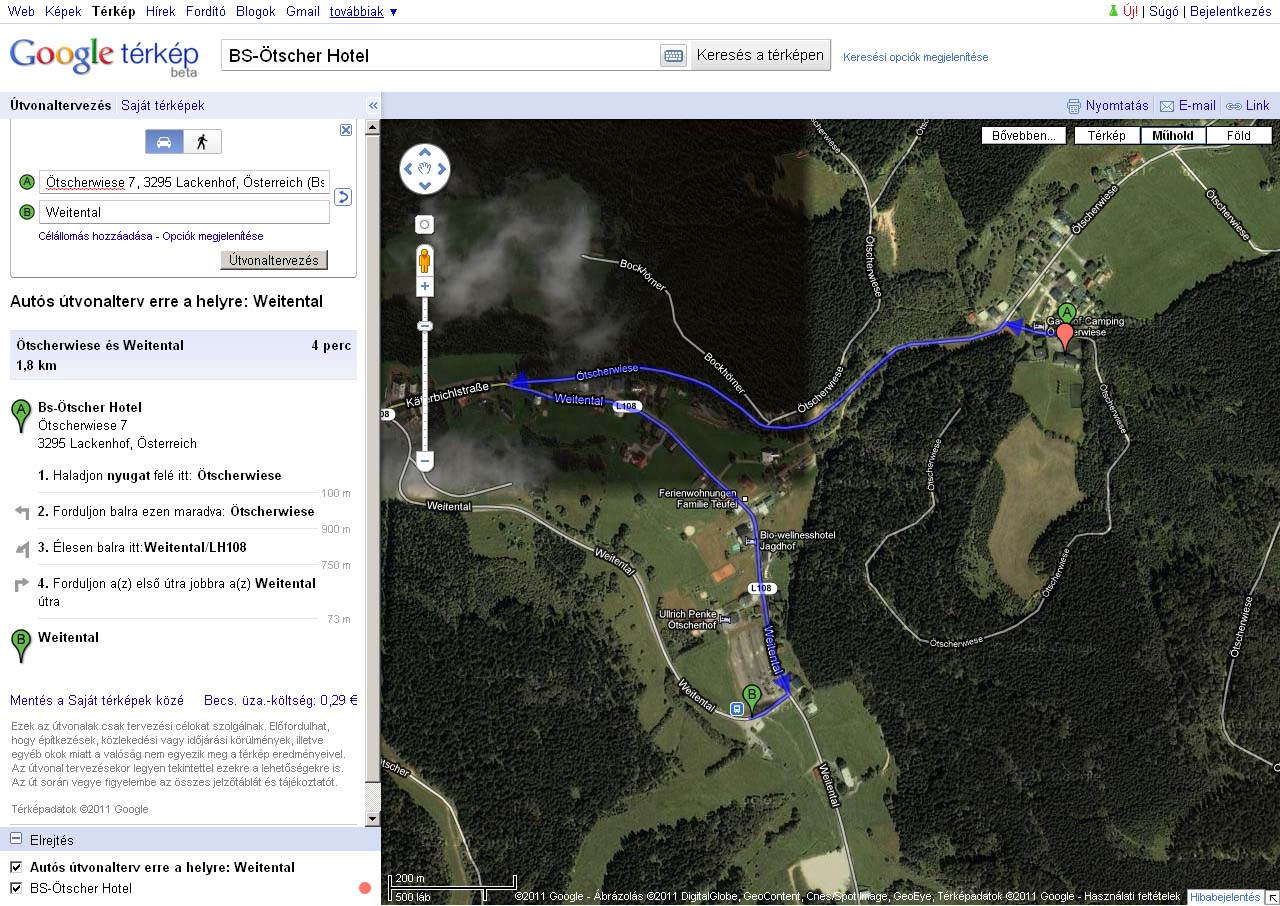Click the Keresés a térképen button
Viewport: 1280px width, 906px height.
point(761,55)
